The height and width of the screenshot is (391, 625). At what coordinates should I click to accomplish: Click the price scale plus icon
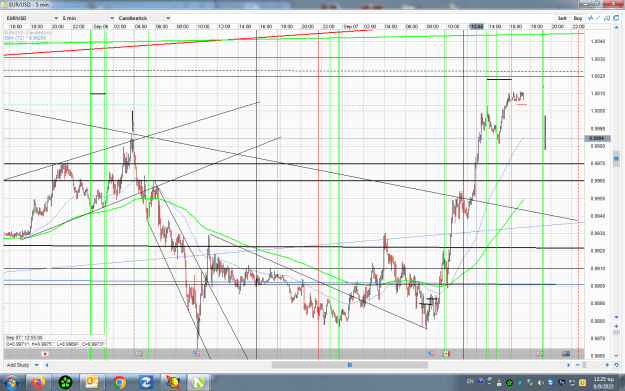[616, 326]
